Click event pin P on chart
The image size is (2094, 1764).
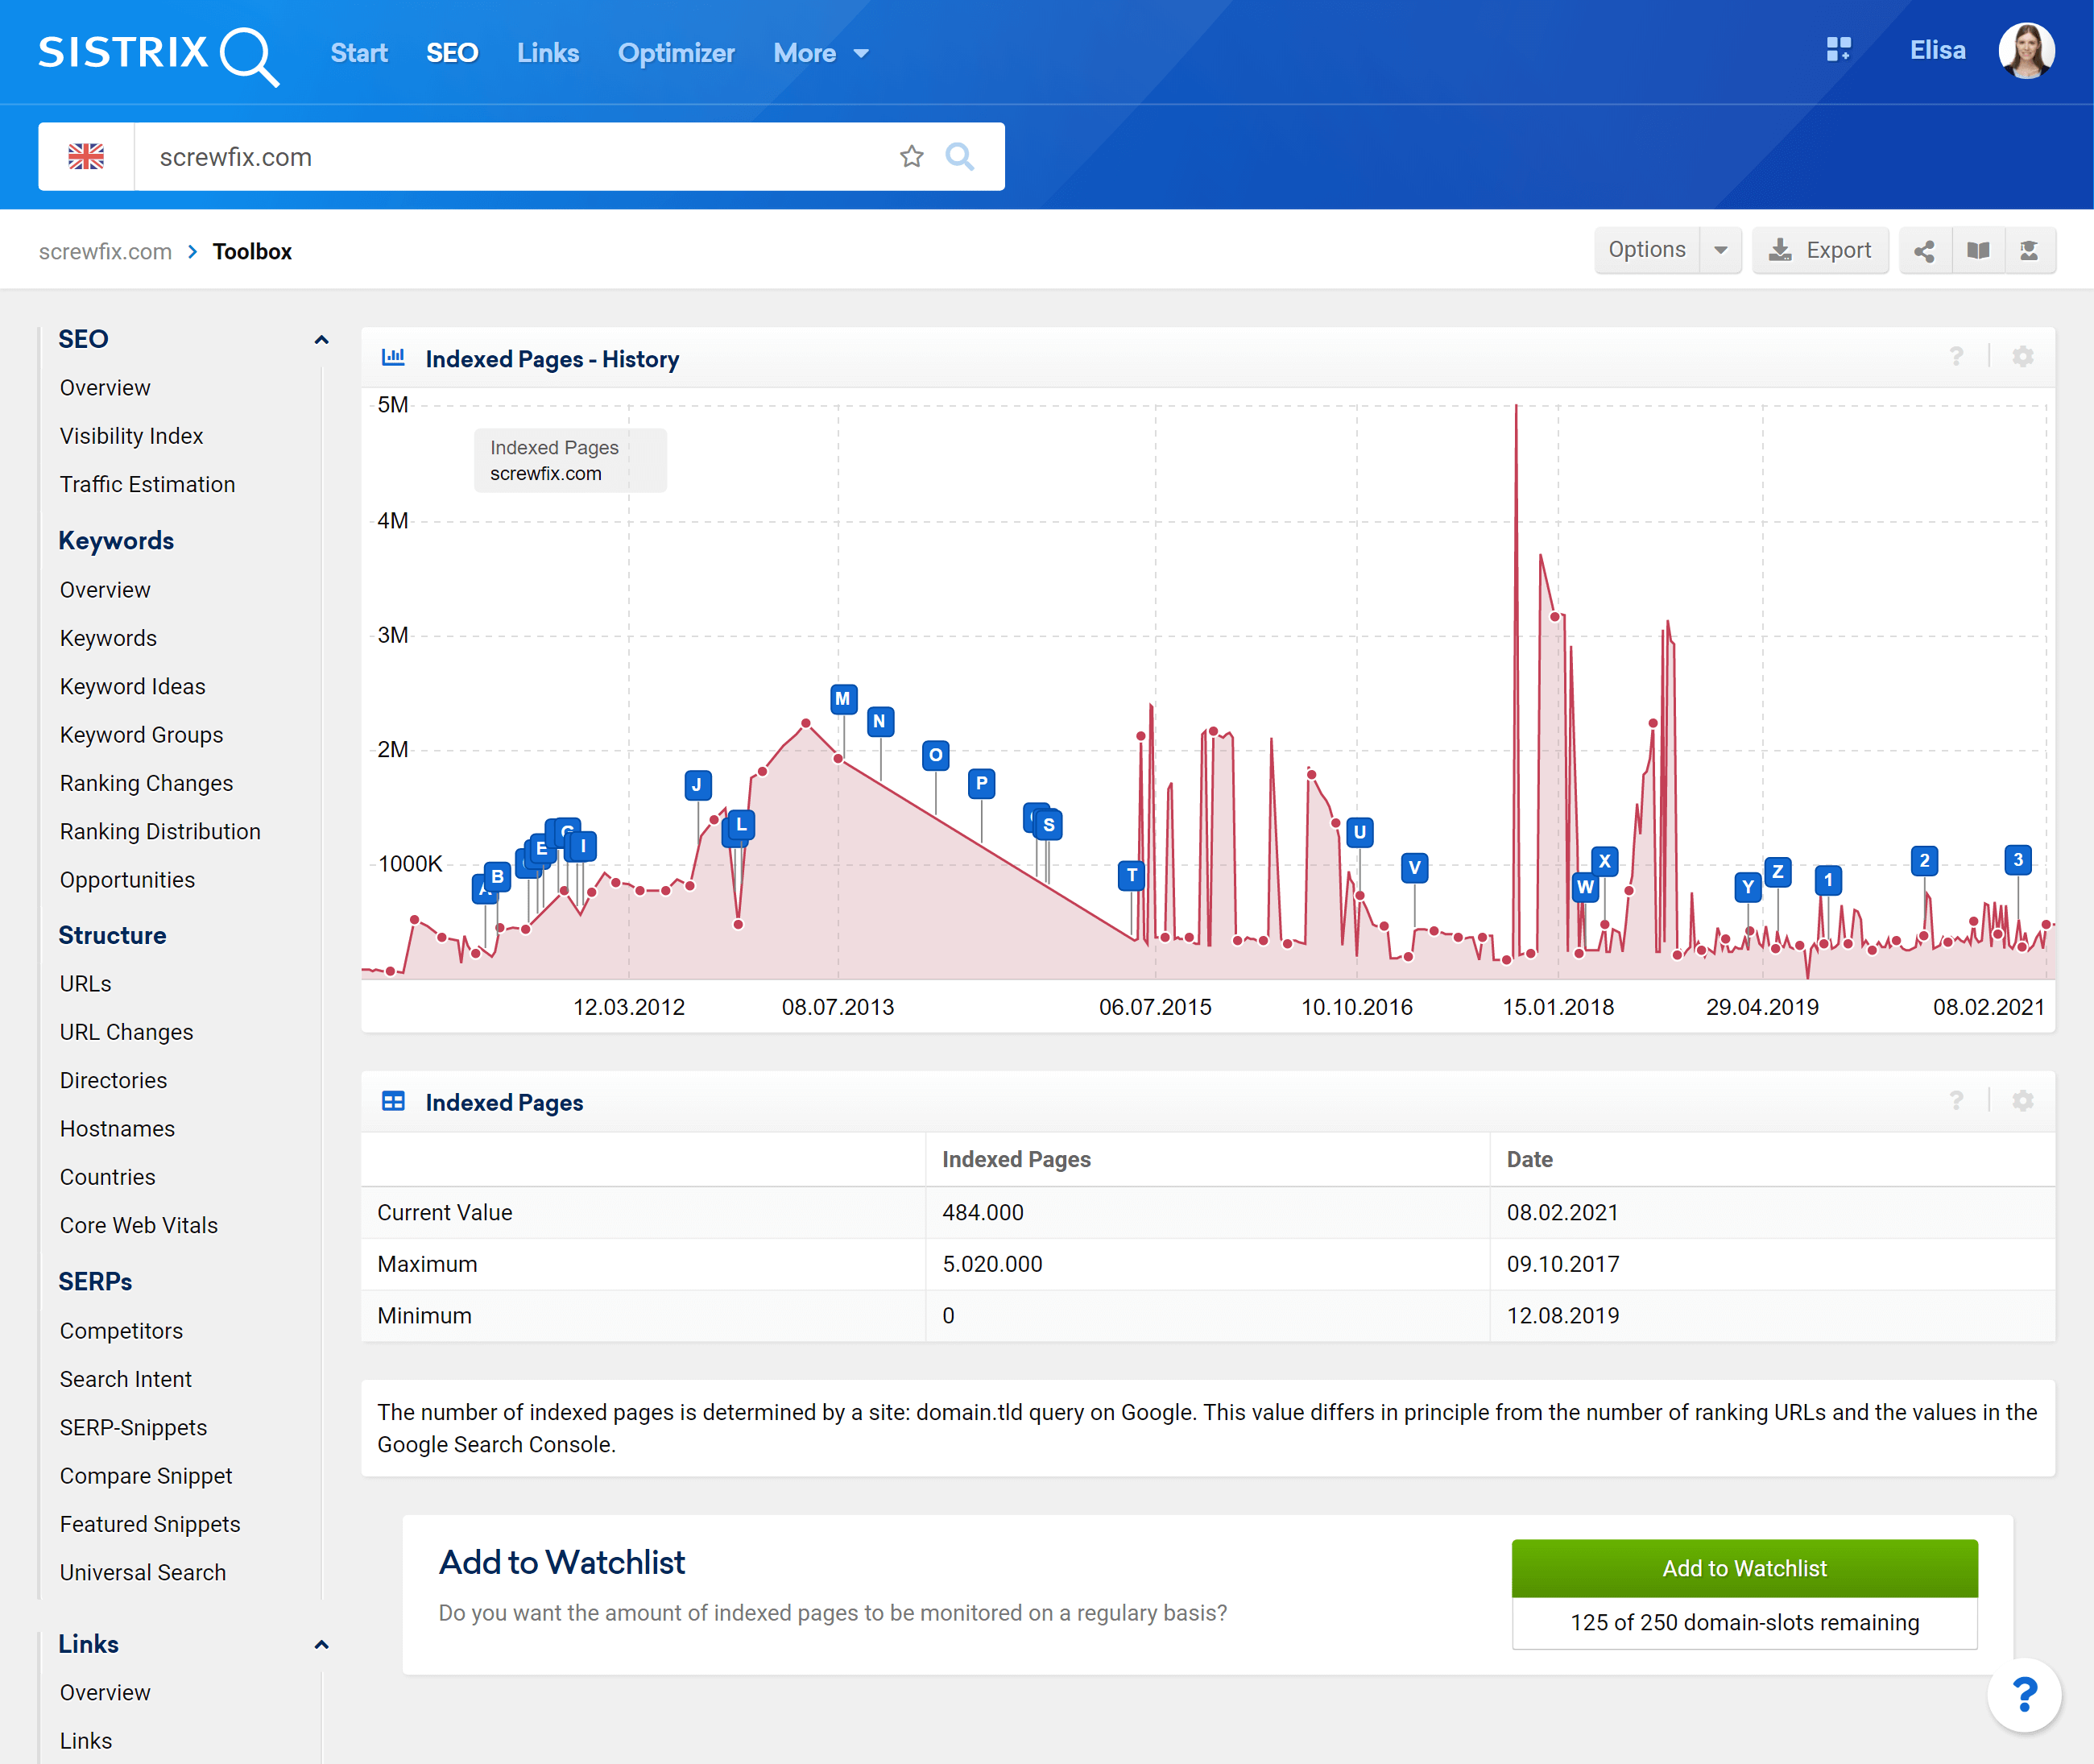981,783
